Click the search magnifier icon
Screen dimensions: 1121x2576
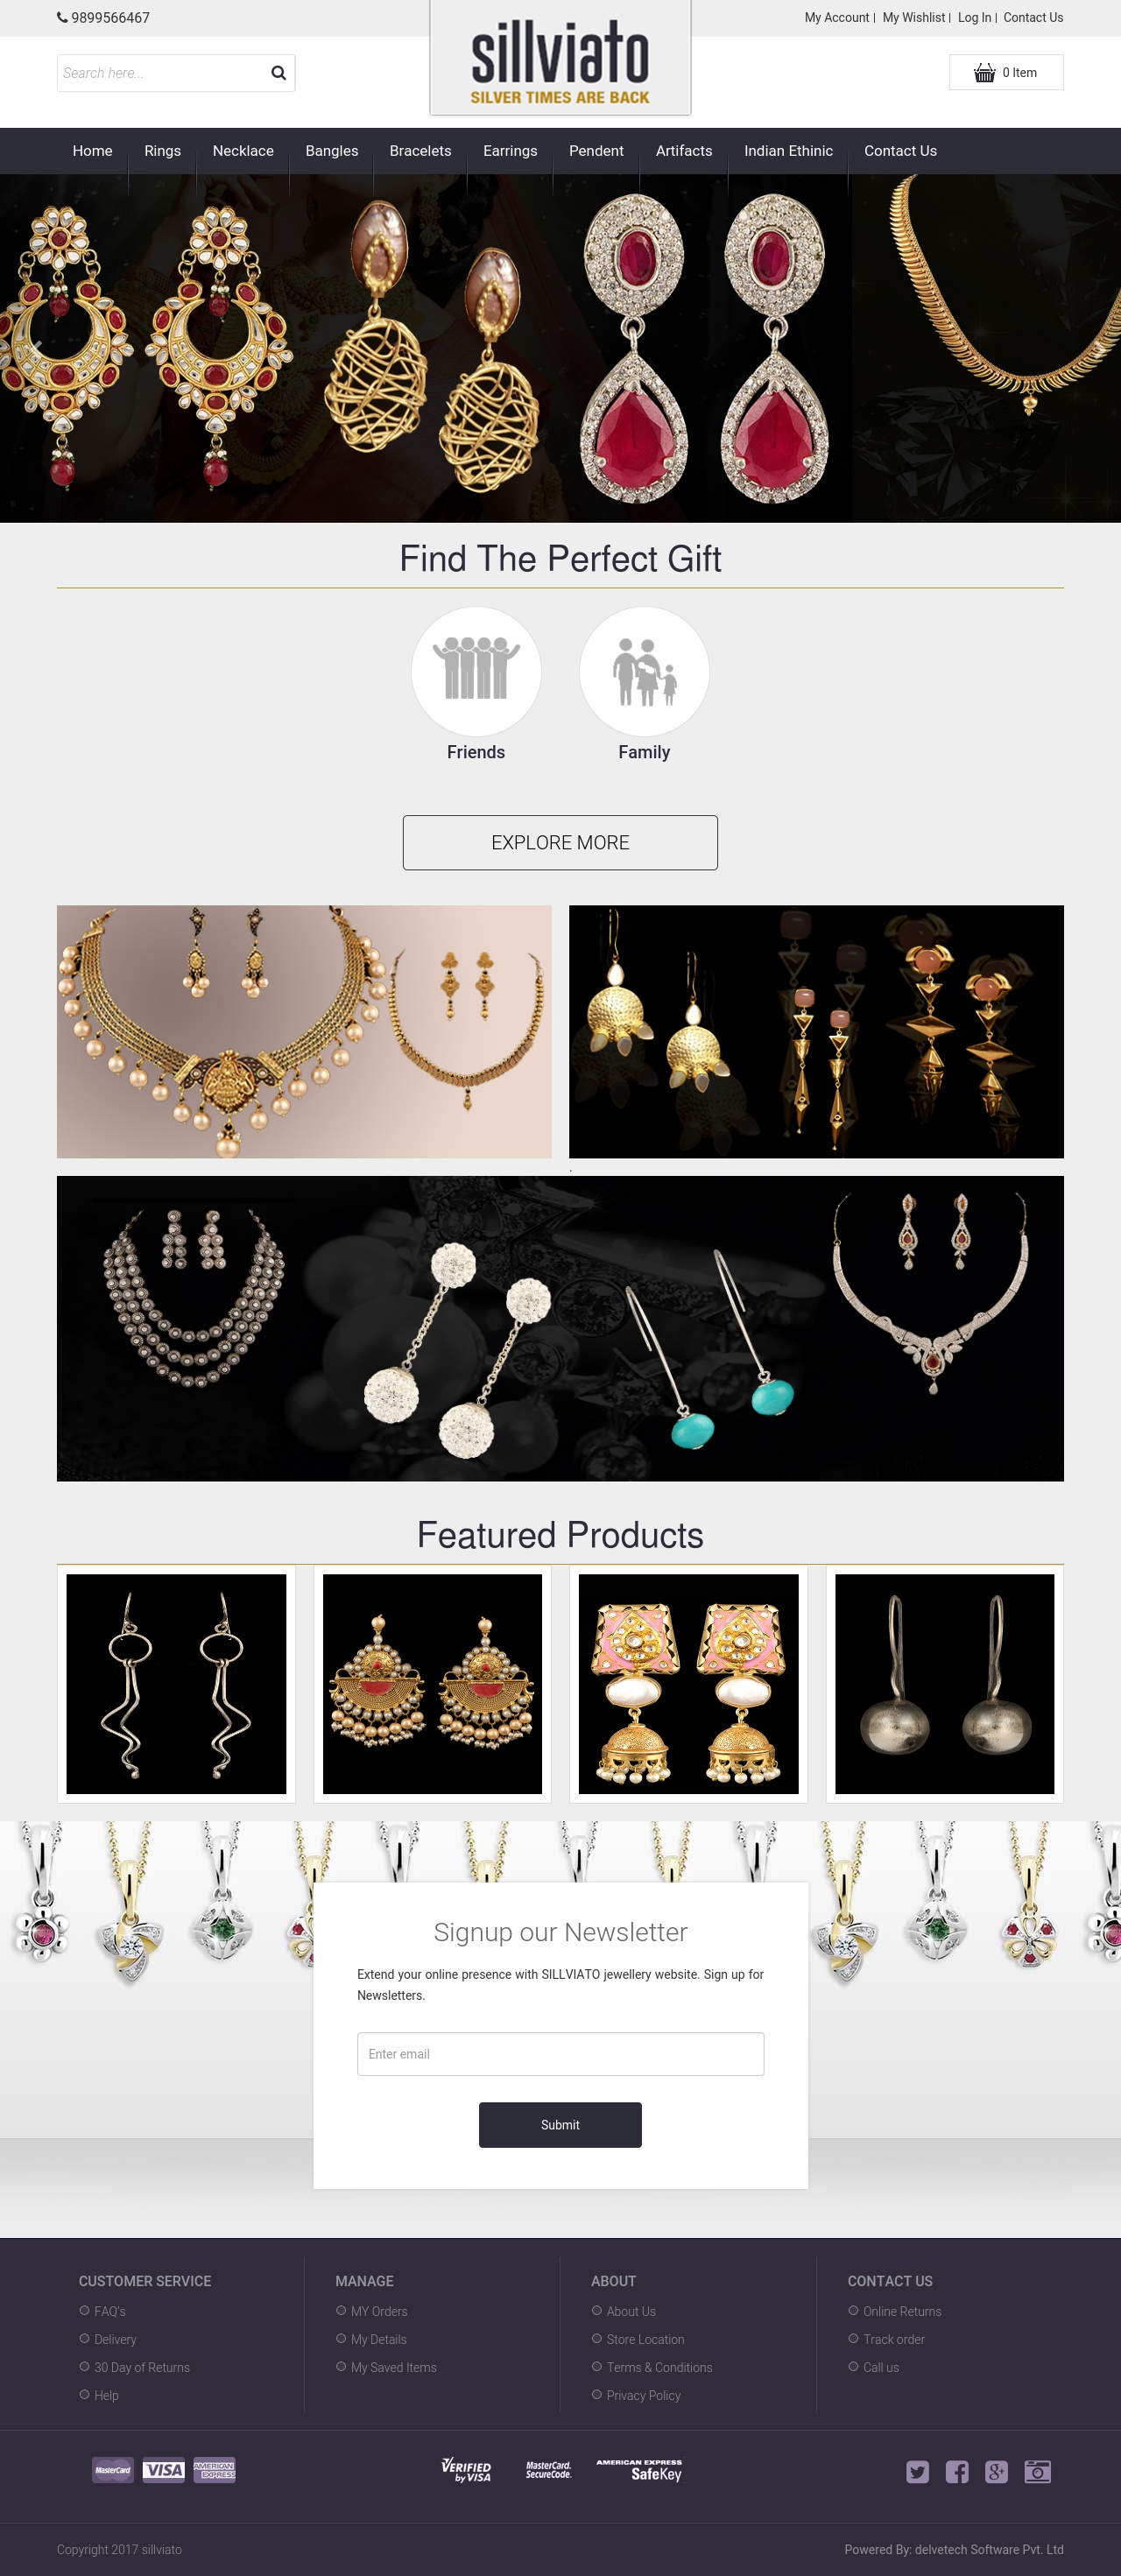[x=278, y=73]
